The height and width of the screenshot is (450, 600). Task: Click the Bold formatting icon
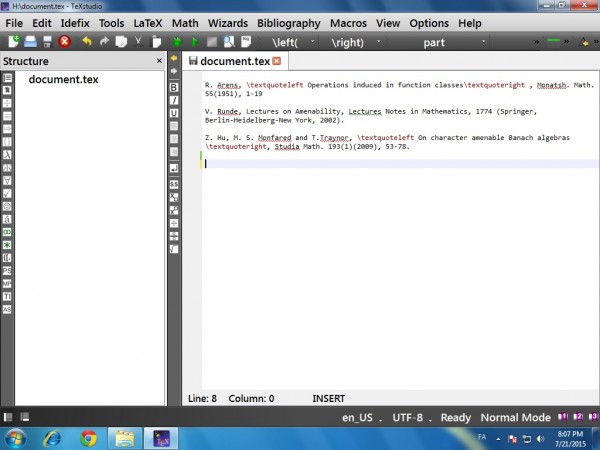point(174,87)
